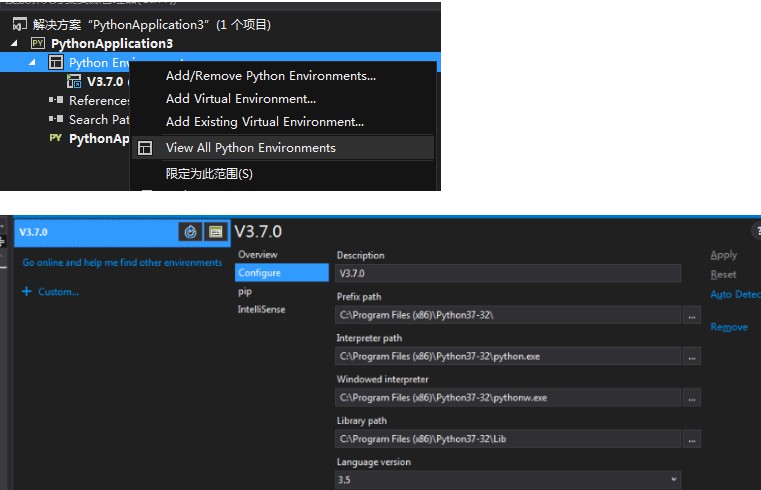
Task: Collapse the Python Environments tree node
Action: point(32,62)
